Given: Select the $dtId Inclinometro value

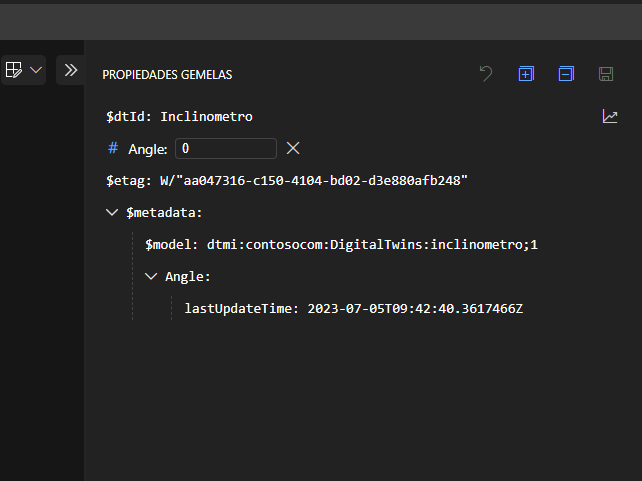Looking at the screenshot, I should 206,117.
